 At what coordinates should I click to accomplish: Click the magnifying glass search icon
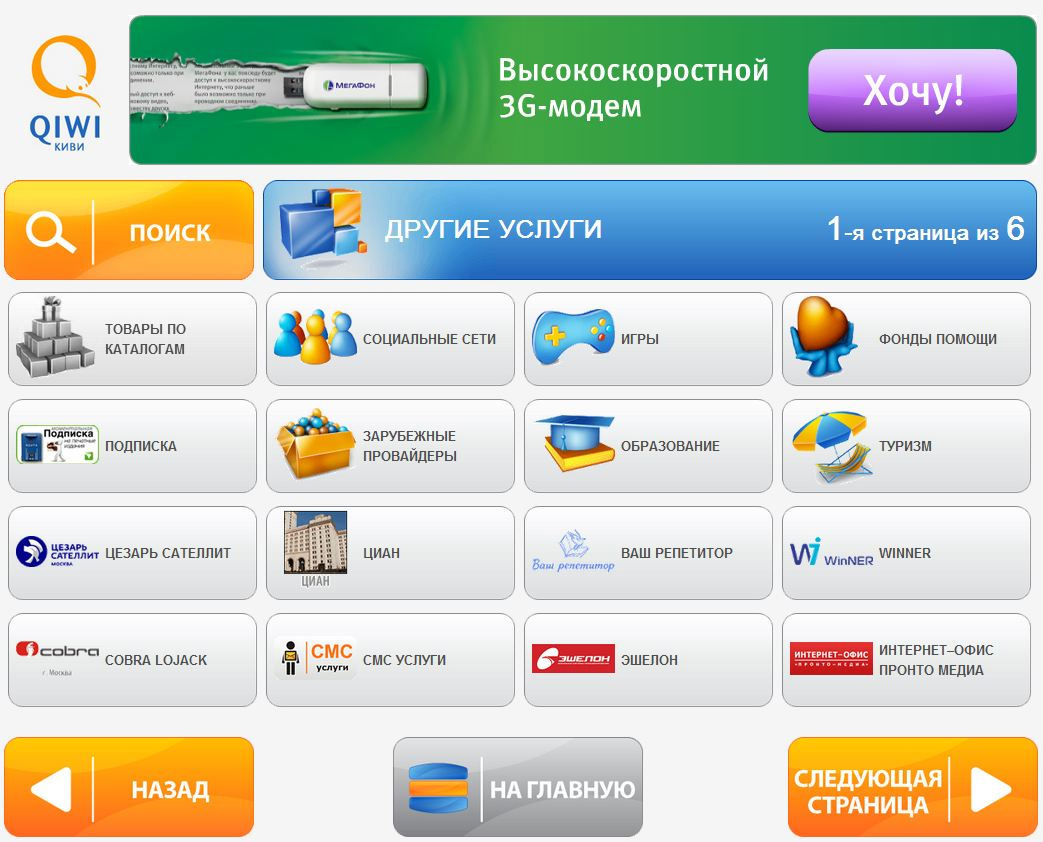[51, 232]
